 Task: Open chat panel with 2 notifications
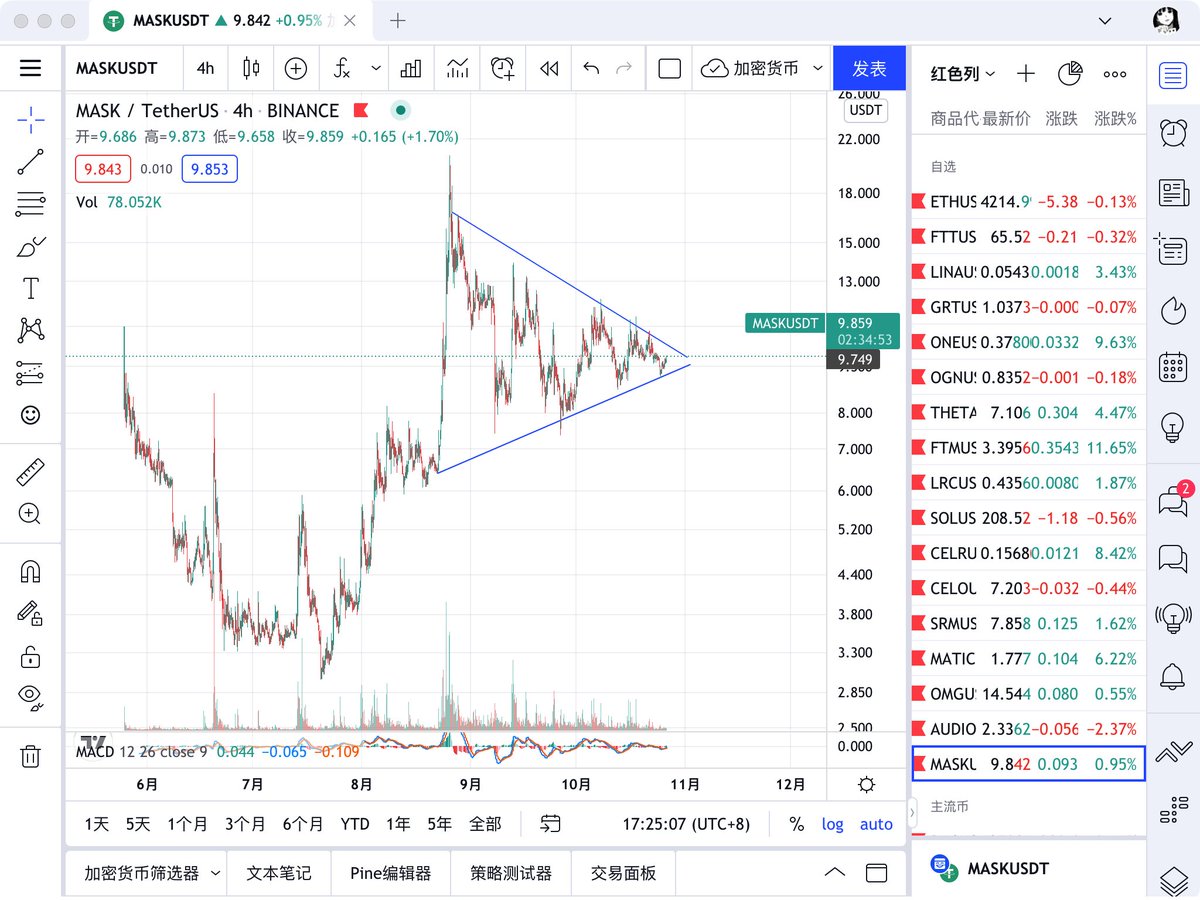pos(1173,499)
